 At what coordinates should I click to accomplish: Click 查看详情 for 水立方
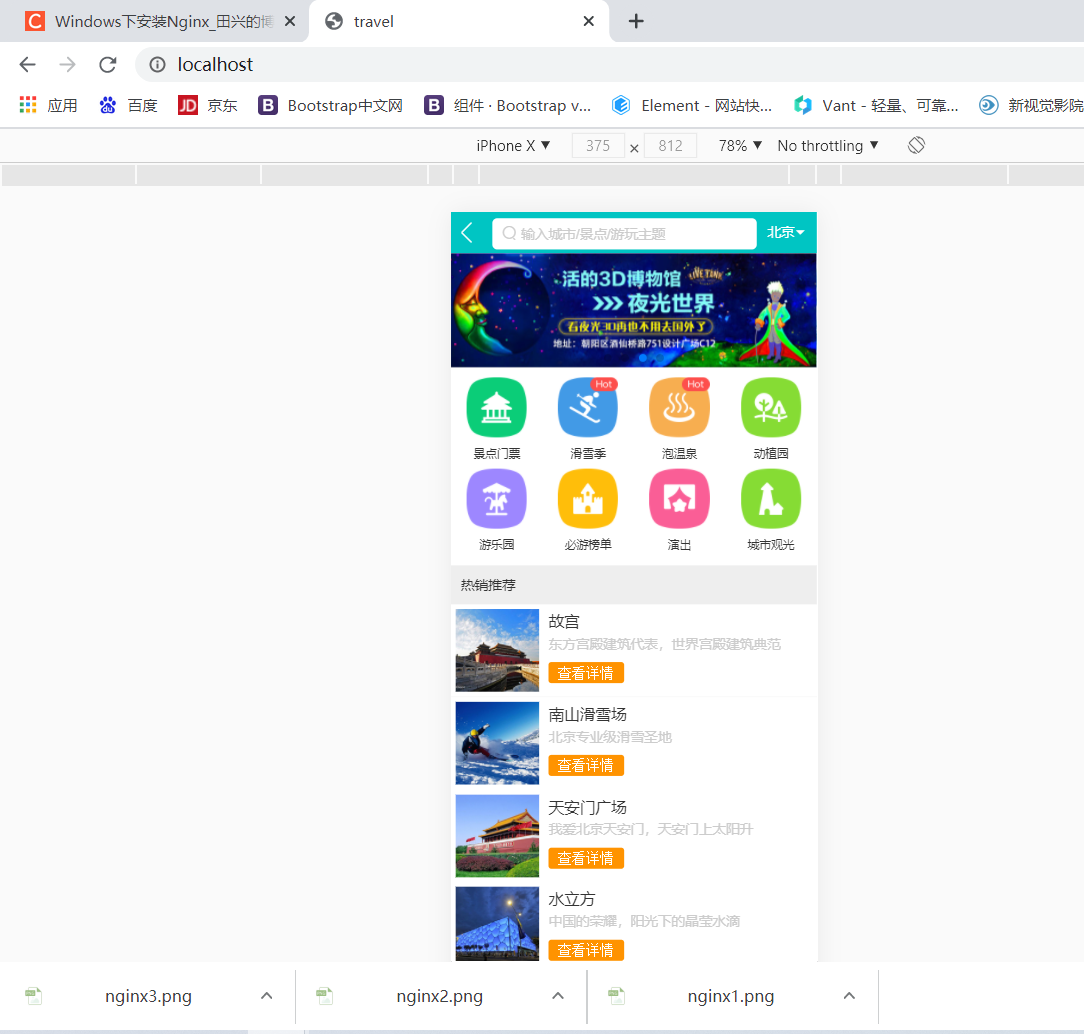[x=586, y=950]
